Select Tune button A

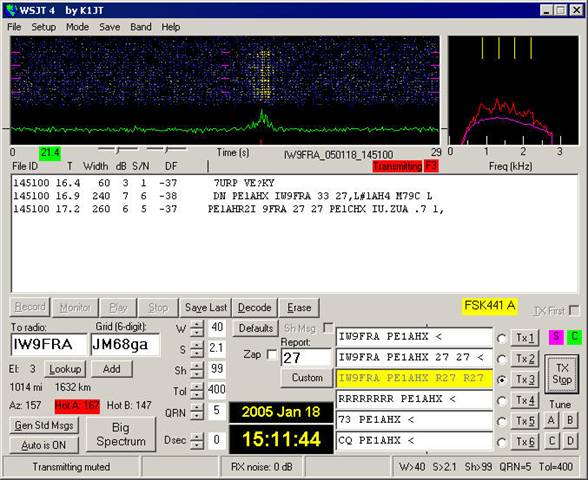coord(551,420)
